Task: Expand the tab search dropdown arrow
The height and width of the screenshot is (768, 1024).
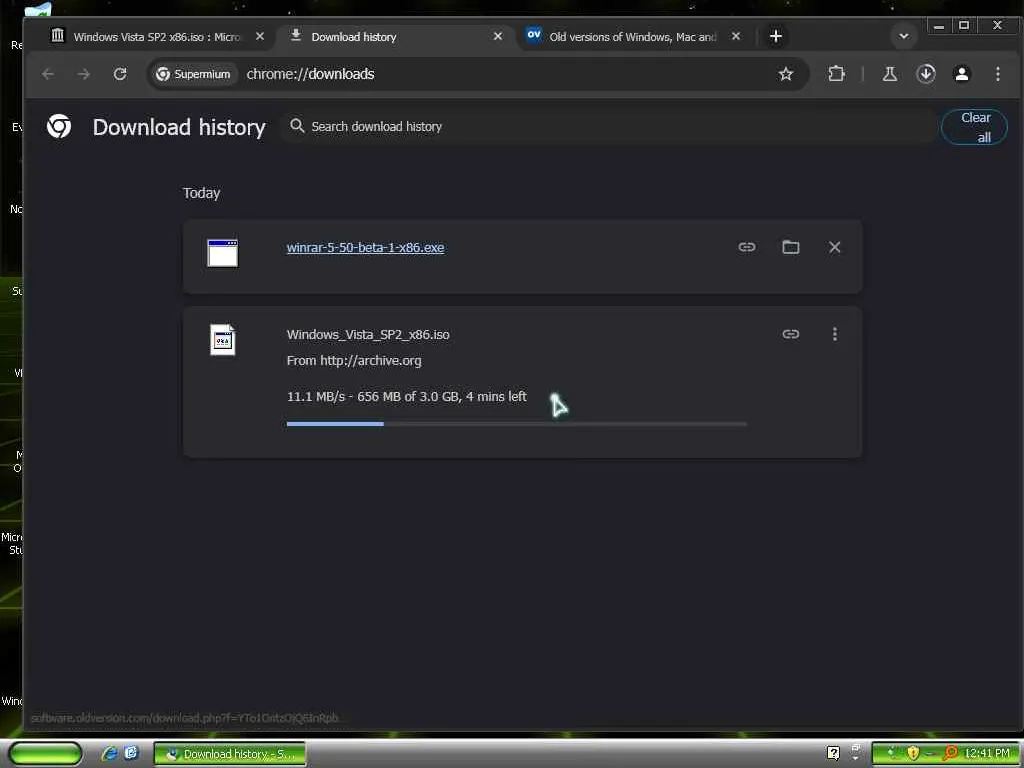Action: tap(904, 37)
